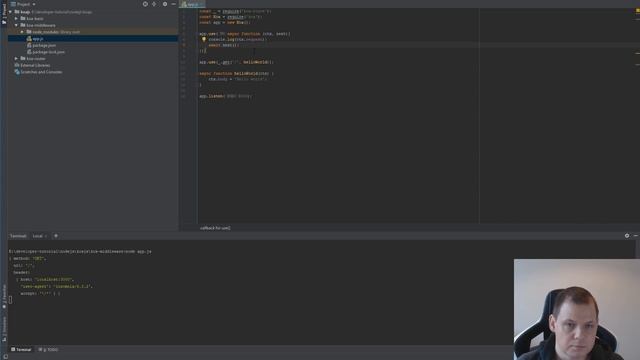Select package-lock.json file in tree
The image size is (640, 360).
tap(46, 52)
